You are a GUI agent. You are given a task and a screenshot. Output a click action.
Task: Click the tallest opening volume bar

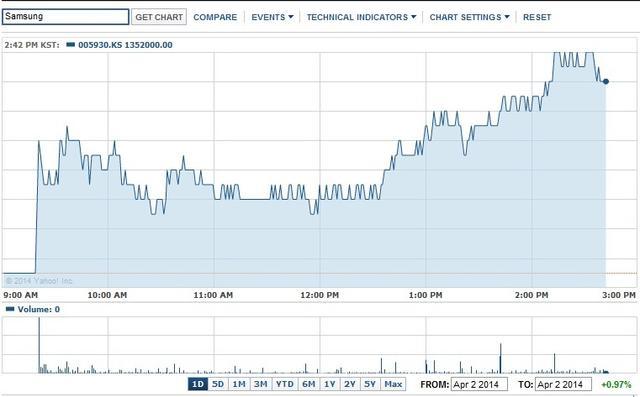(39, 345)
